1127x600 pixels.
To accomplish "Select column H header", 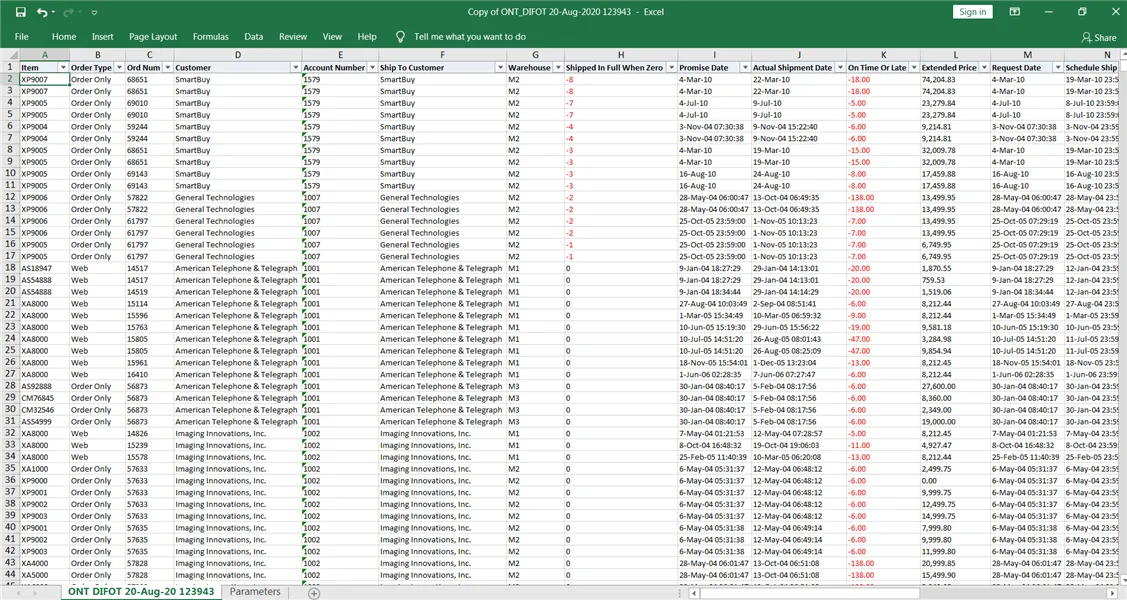I will [620, 55].
